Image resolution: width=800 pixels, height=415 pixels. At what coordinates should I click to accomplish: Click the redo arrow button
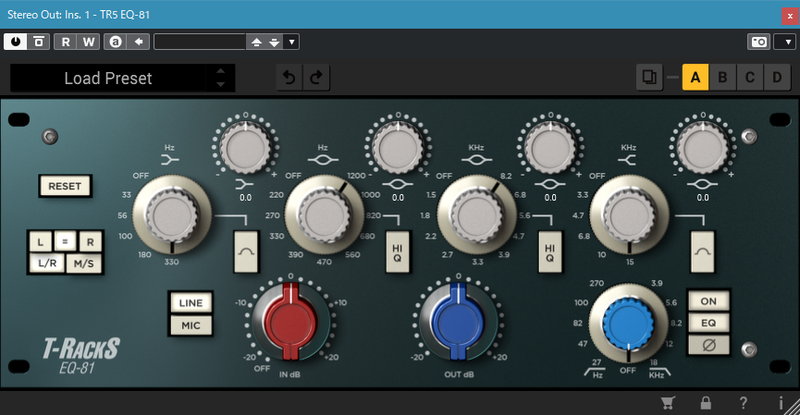click(316, 78)
